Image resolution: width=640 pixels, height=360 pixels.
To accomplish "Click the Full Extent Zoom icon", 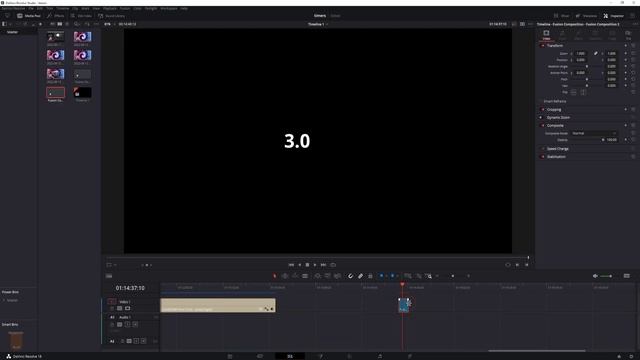I will [x=408, y=276].
